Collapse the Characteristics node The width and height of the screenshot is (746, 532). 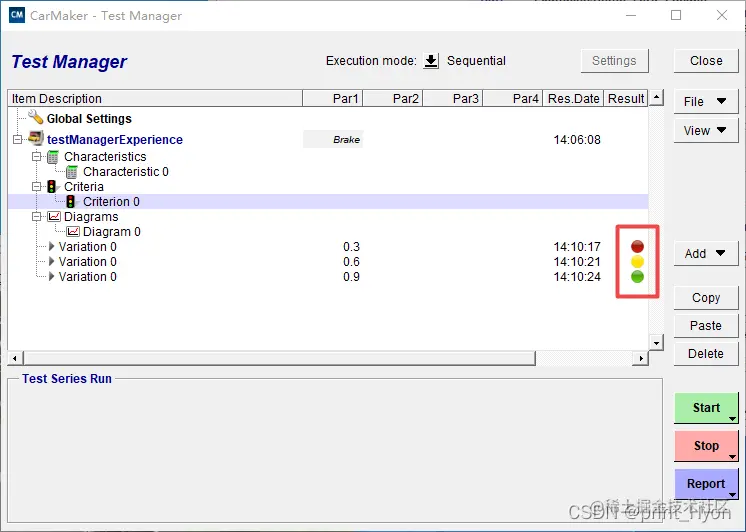[37, 157]
